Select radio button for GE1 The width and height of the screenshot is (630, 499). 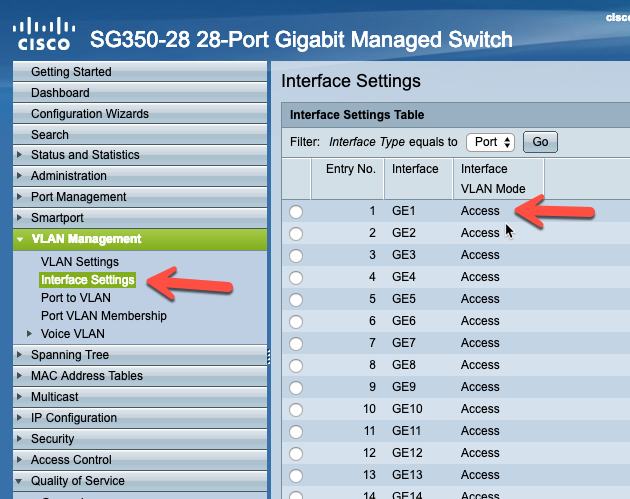tap(296, 212)
